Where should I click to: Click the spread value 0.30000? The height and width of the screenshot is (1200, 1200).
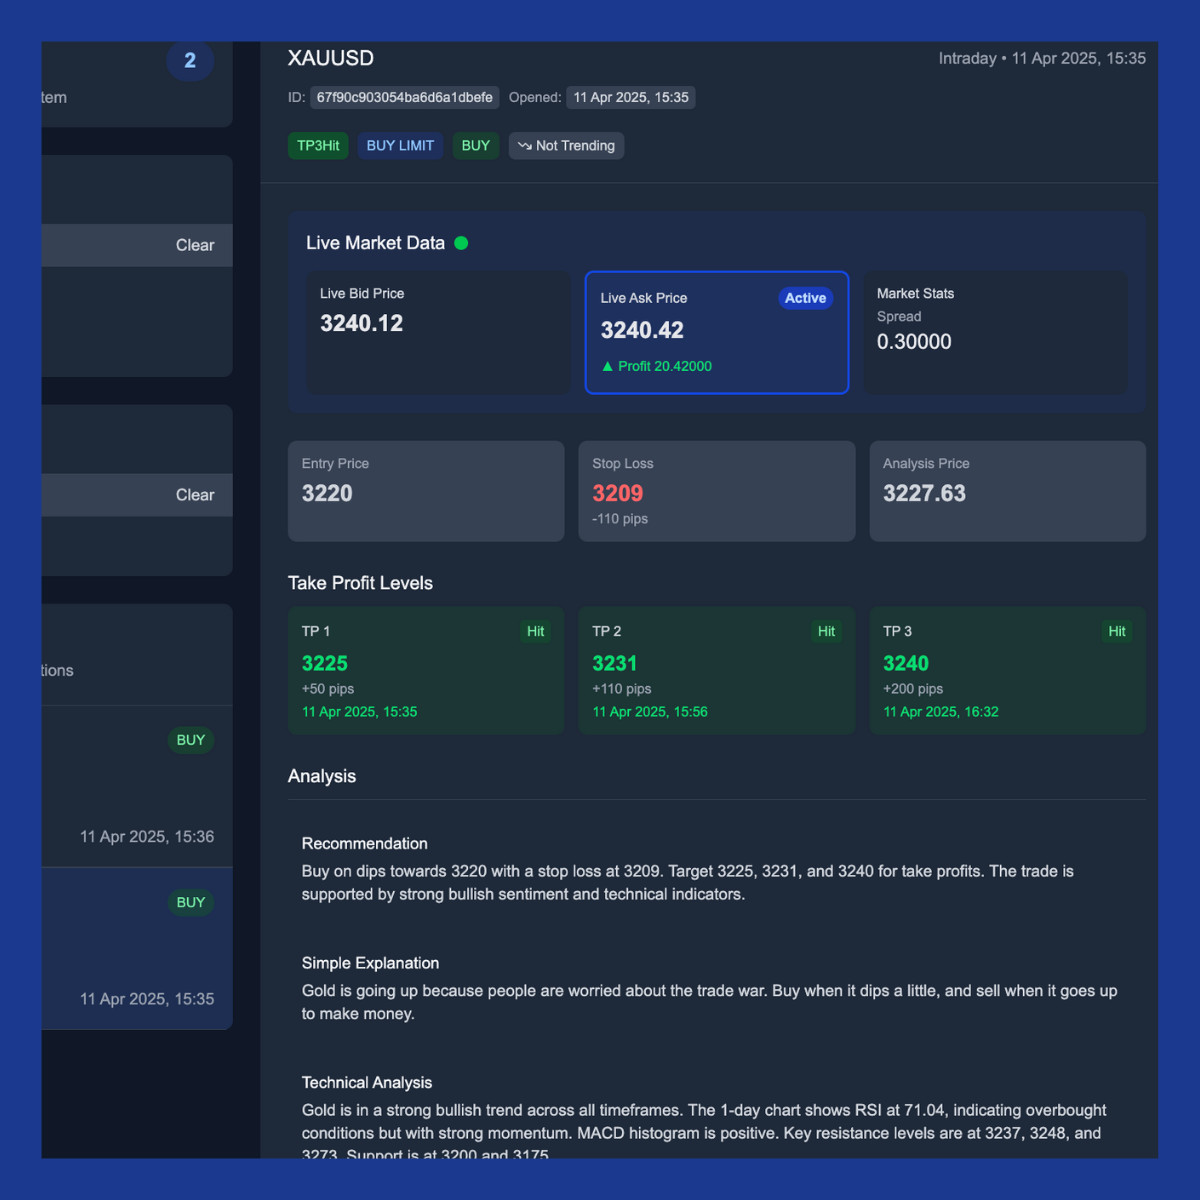tap(914, 342)
